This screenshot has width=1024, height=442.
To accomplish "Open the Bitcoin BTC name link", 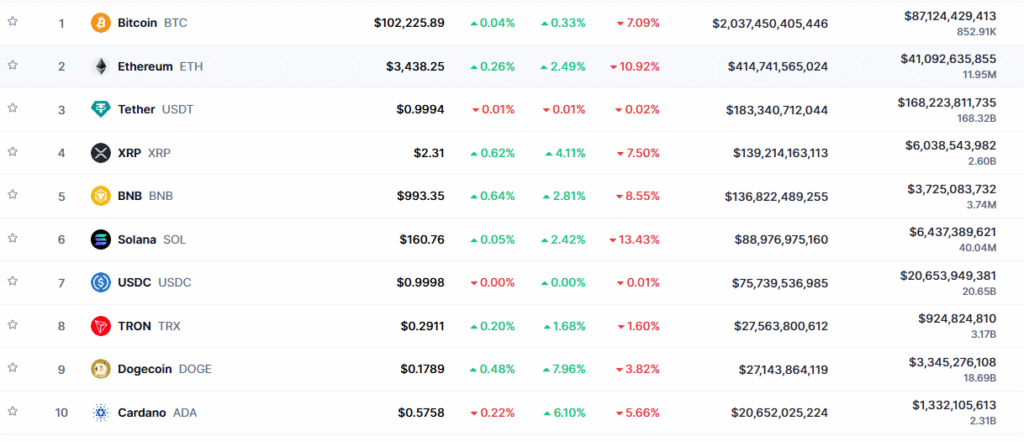I will 151,22.
